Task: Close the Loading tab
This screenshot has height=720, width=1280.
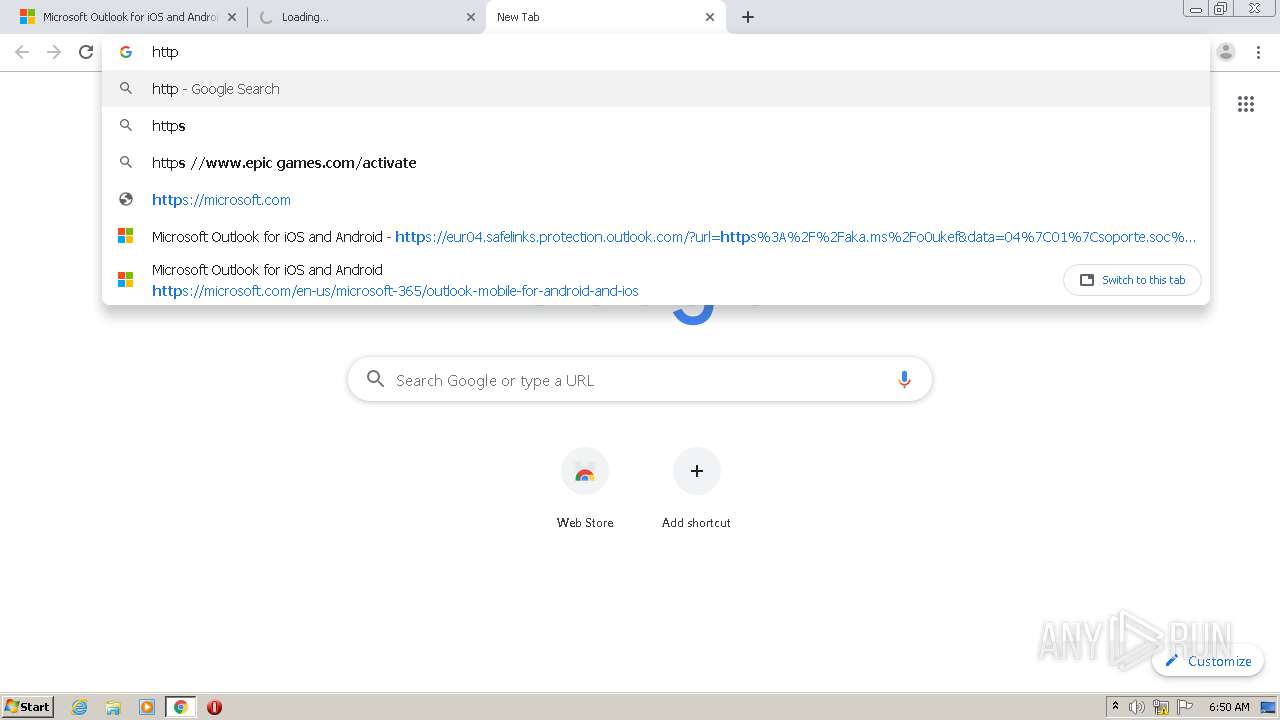Action: (471, 17)
